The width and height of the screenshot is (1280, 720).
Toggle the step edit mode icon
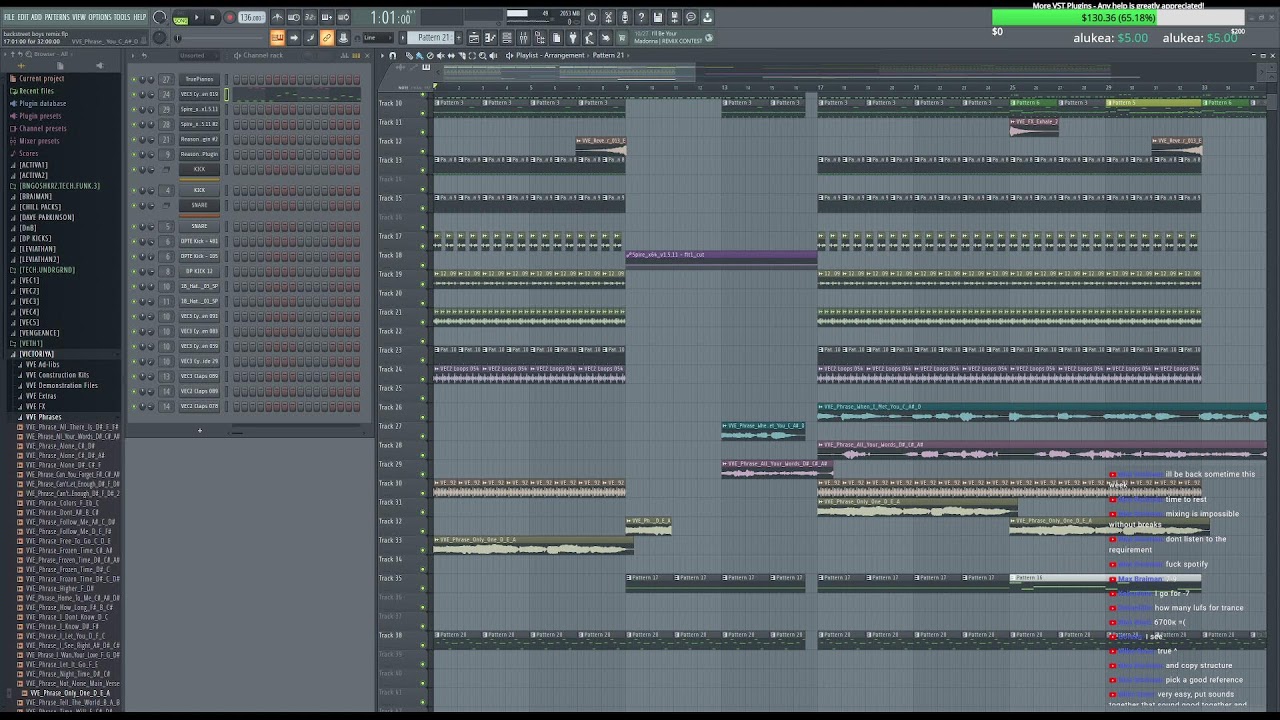point(327,17)
